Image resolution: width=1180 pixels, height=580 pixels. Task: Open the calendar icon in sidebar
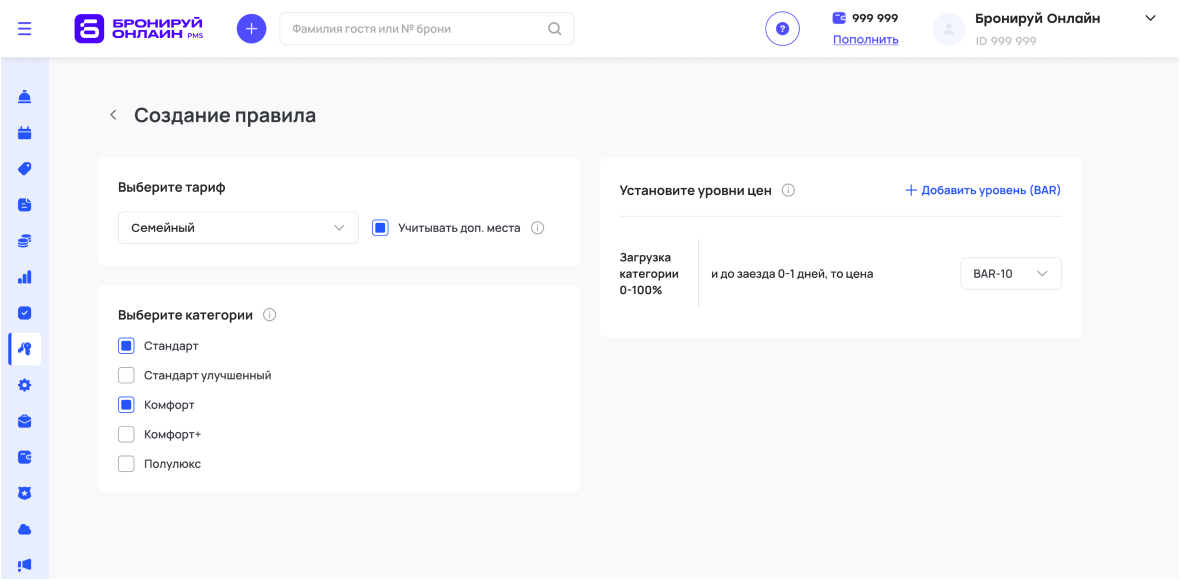(x=25, y=133)
